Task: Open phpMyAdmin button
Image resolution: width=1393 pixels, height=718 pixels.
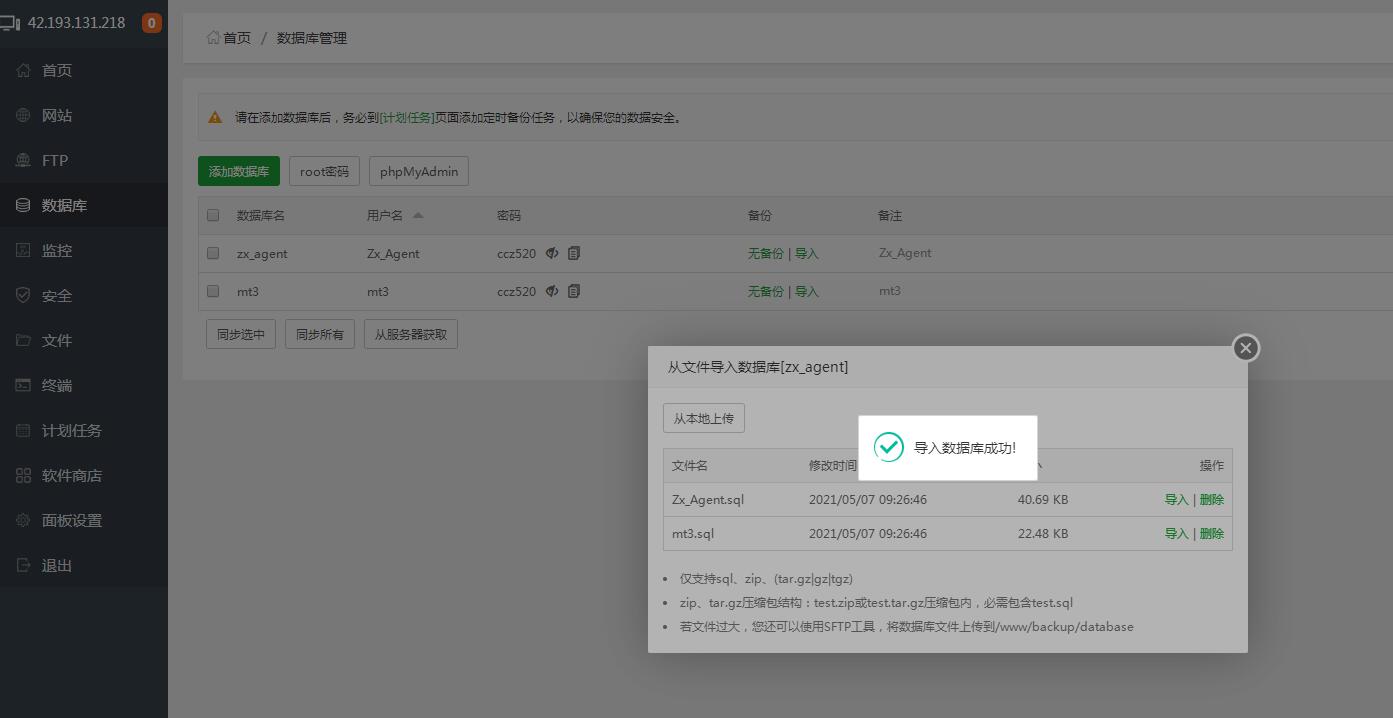Action: point(419,172)
